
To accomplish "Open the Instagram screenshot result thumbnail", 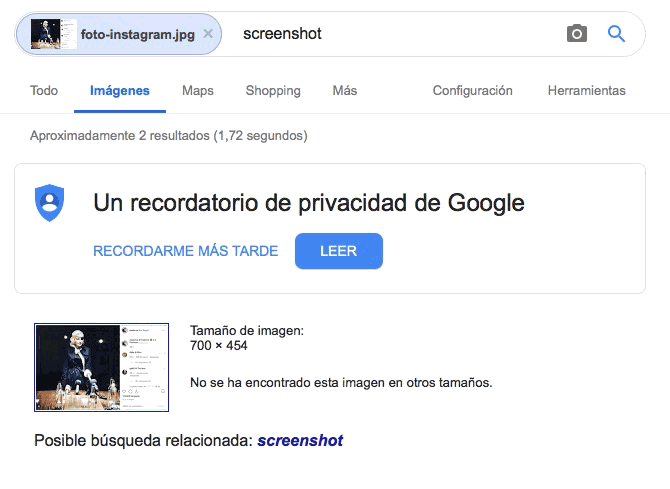I will [x=101, y=367].
